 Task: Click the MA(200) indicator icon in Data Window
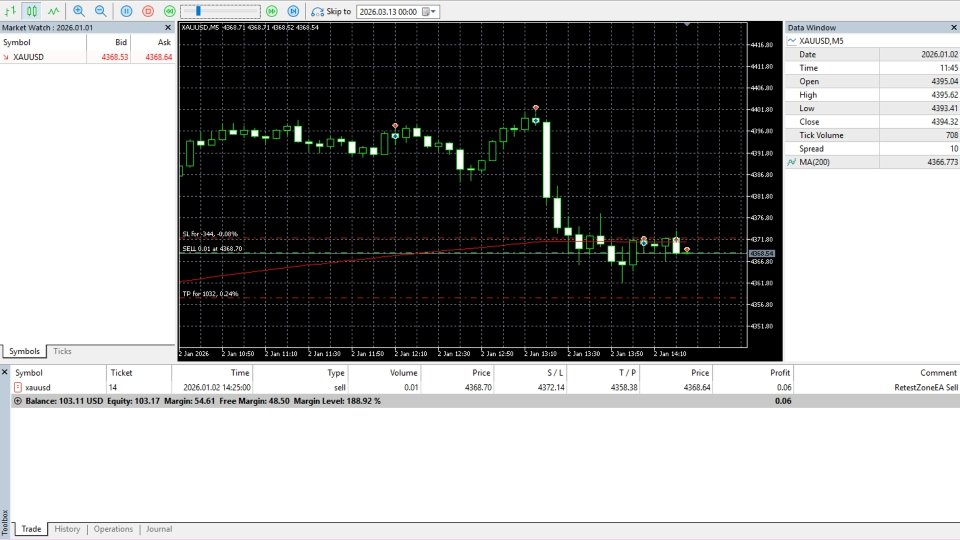tap(792, 162)
